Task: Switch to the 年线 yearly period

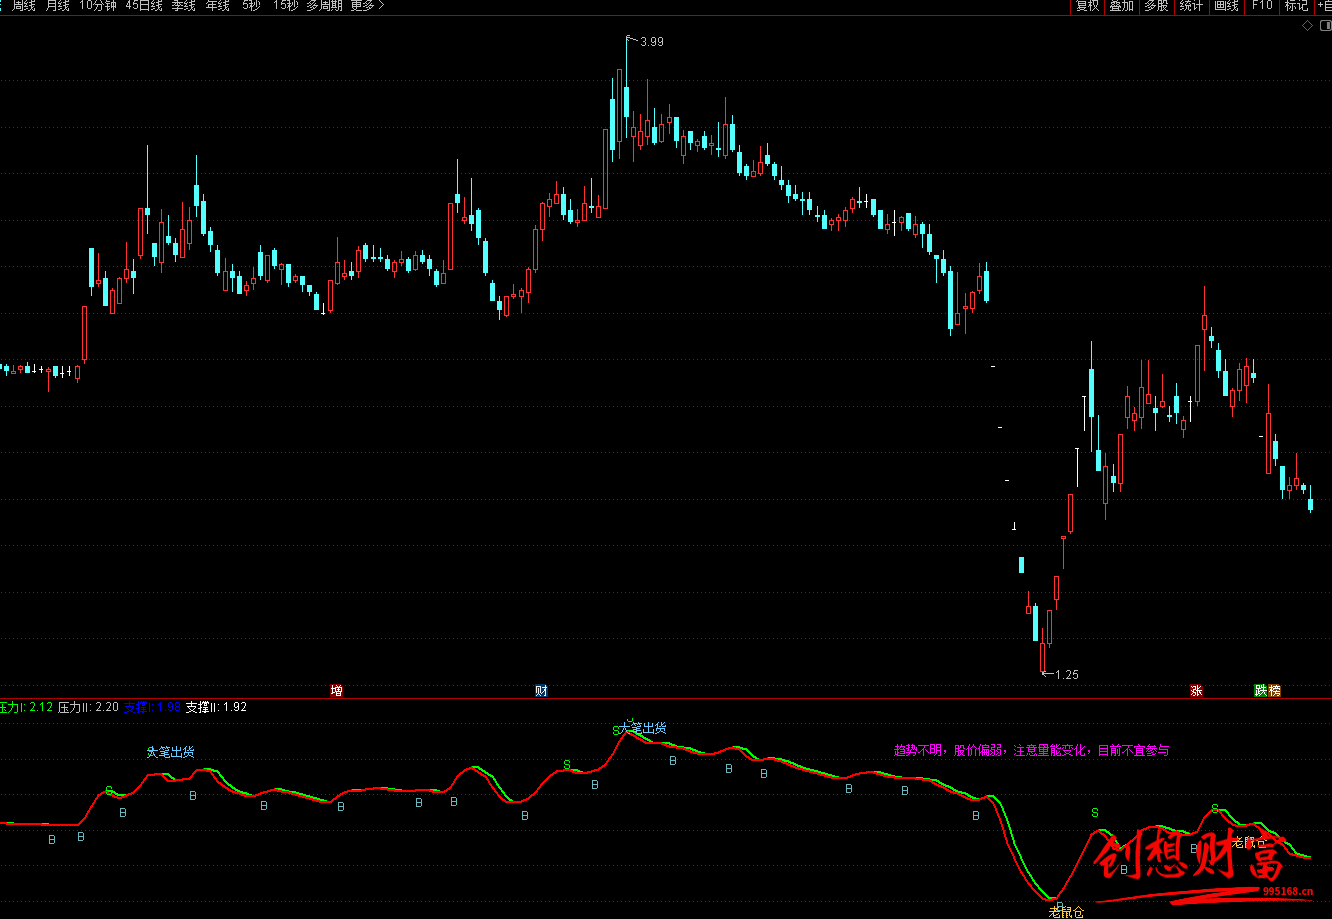Action: click(217, 6)
